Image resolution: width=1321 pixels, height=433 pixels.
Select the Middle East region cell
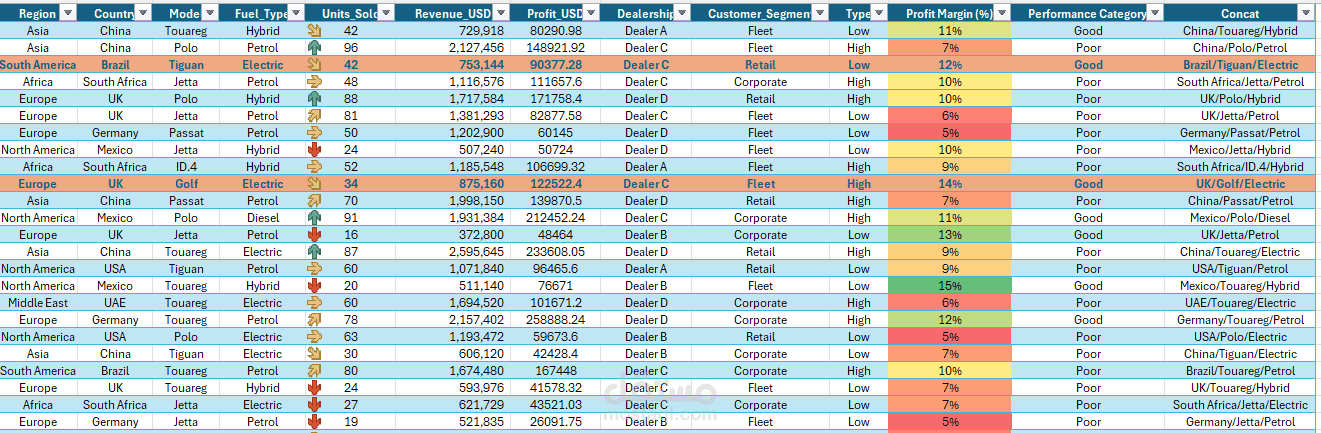pos(38,303)
